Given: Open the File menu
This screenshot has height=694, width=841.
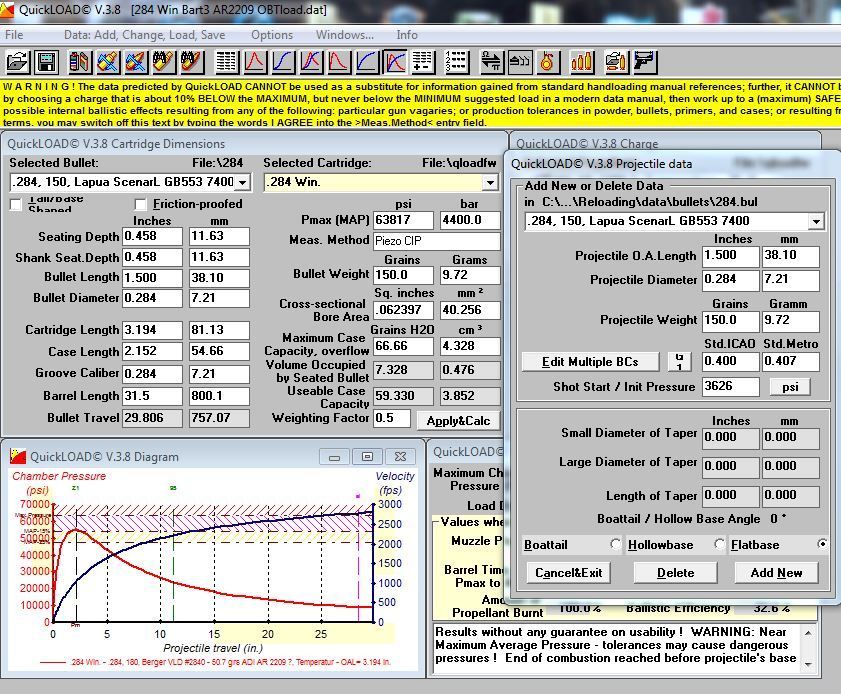Looking at the screenshot, I should [14, 35].
